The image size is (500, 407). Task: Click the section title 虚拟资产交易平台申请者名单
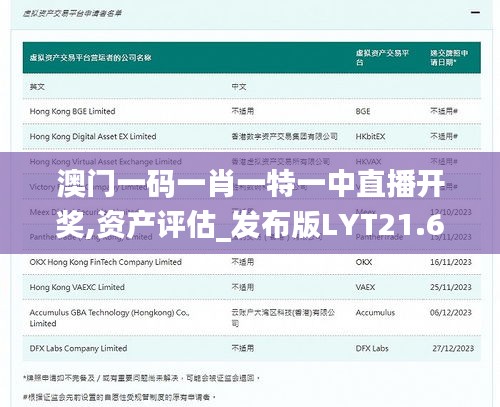[72, 13]
